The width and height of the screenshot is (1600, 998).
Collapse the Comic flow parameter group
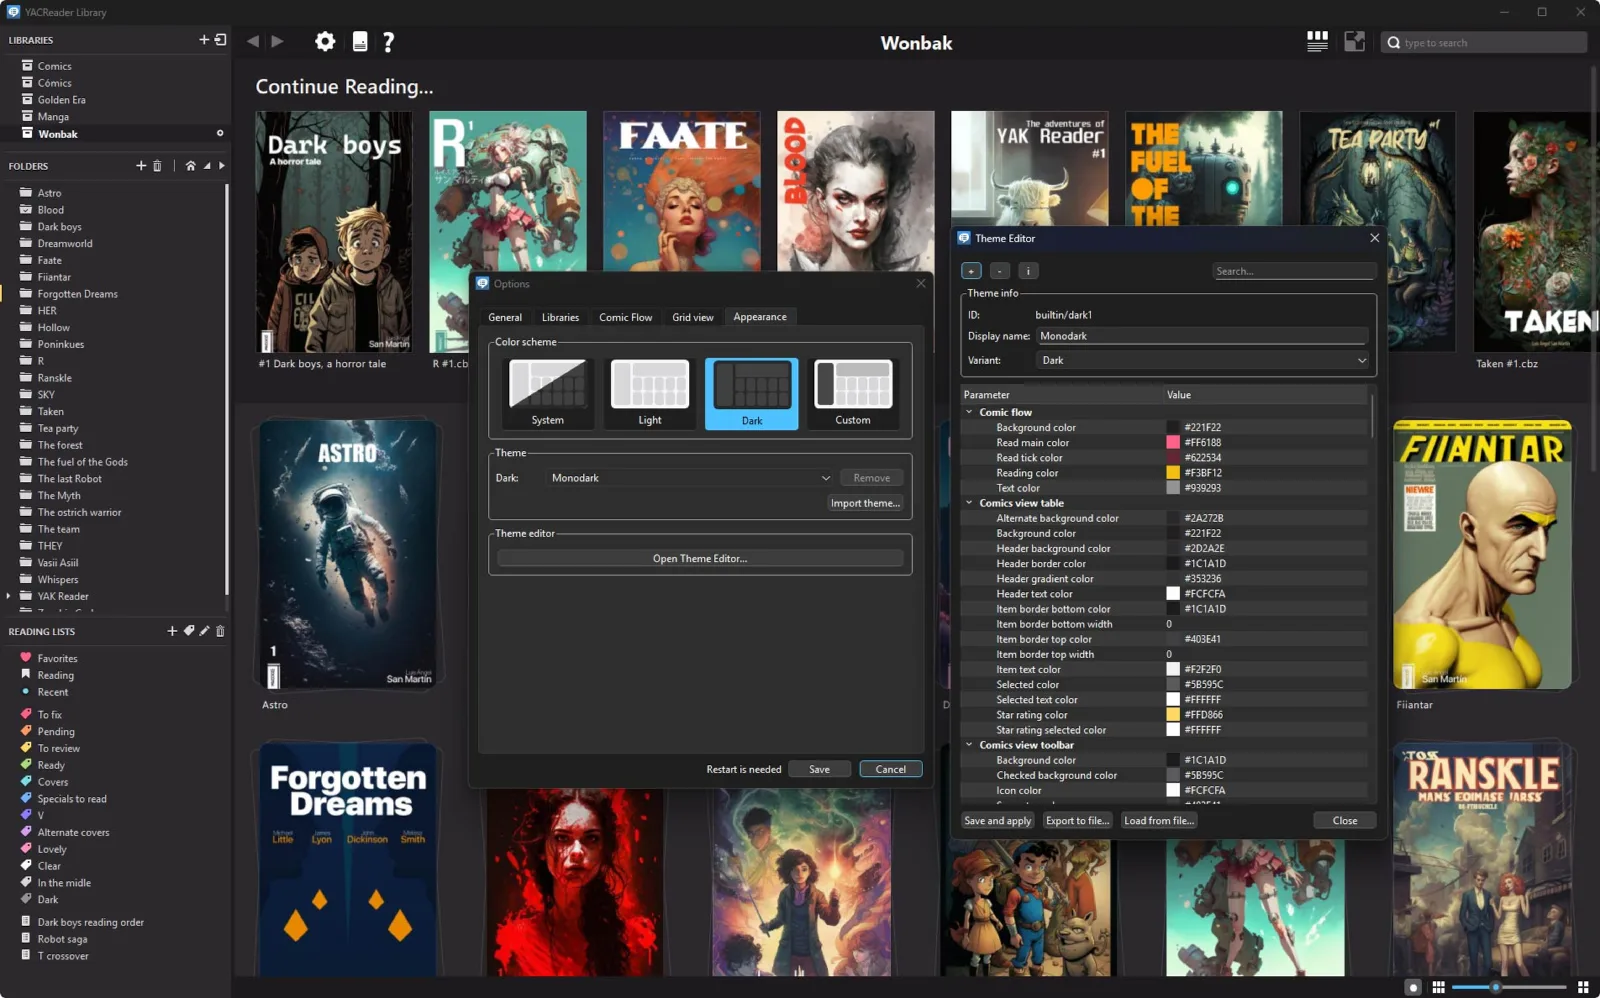(x=969, y=412)
